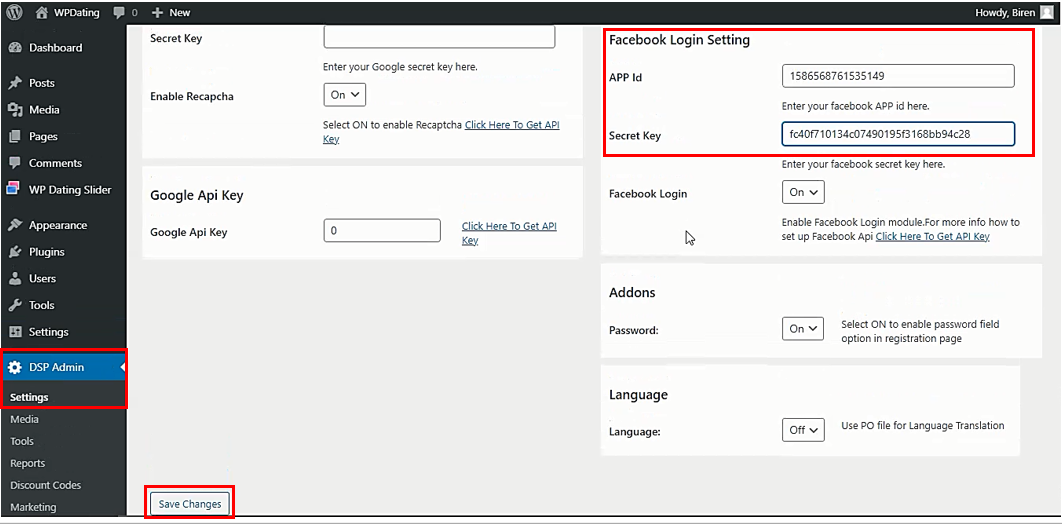Click the Comments icon in sidebar
1062x525 pixels.
tap(15, 163)
